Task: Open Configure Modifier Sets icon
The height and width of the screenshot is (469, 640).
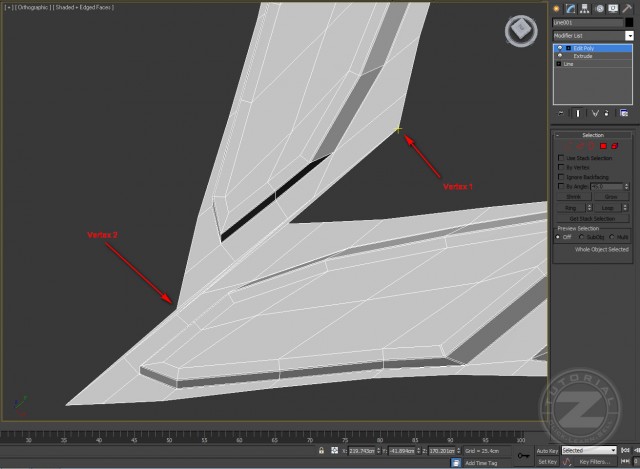Action: tap(624, 113)
